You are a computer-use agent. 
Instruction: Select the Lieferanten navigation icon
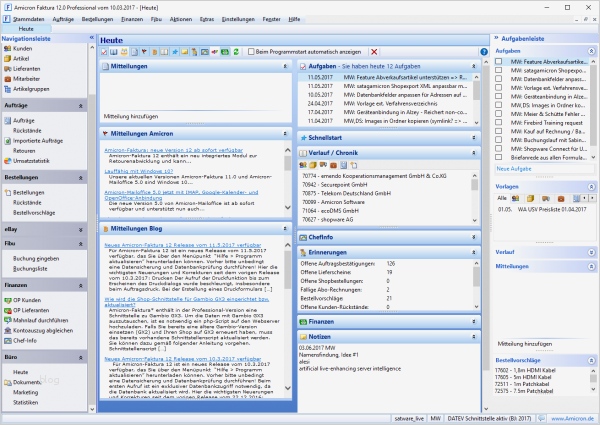pyautogui.click(x=7, y=69)
